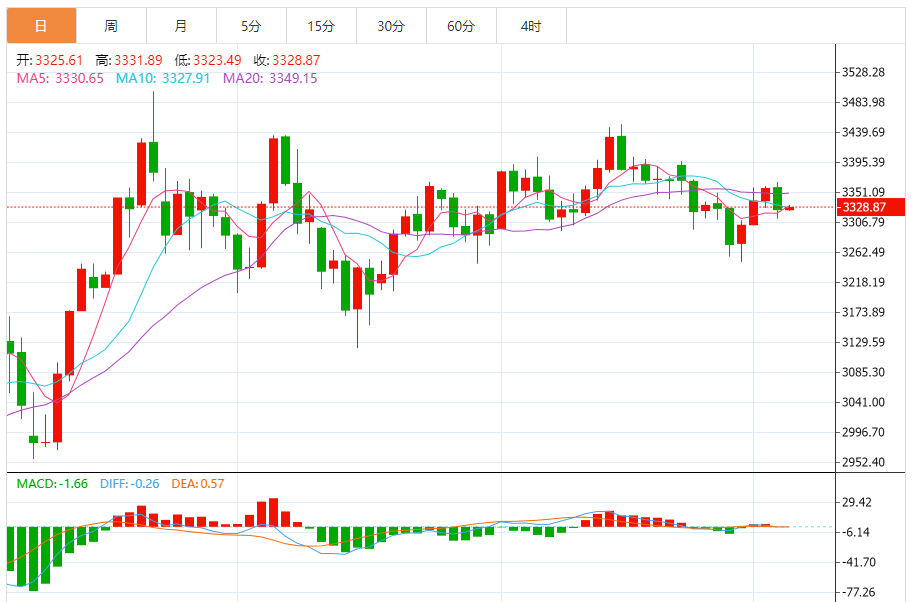913x602 pixels.
Task: Open the 4时 timeframe tab
Action: click(530, 26)
